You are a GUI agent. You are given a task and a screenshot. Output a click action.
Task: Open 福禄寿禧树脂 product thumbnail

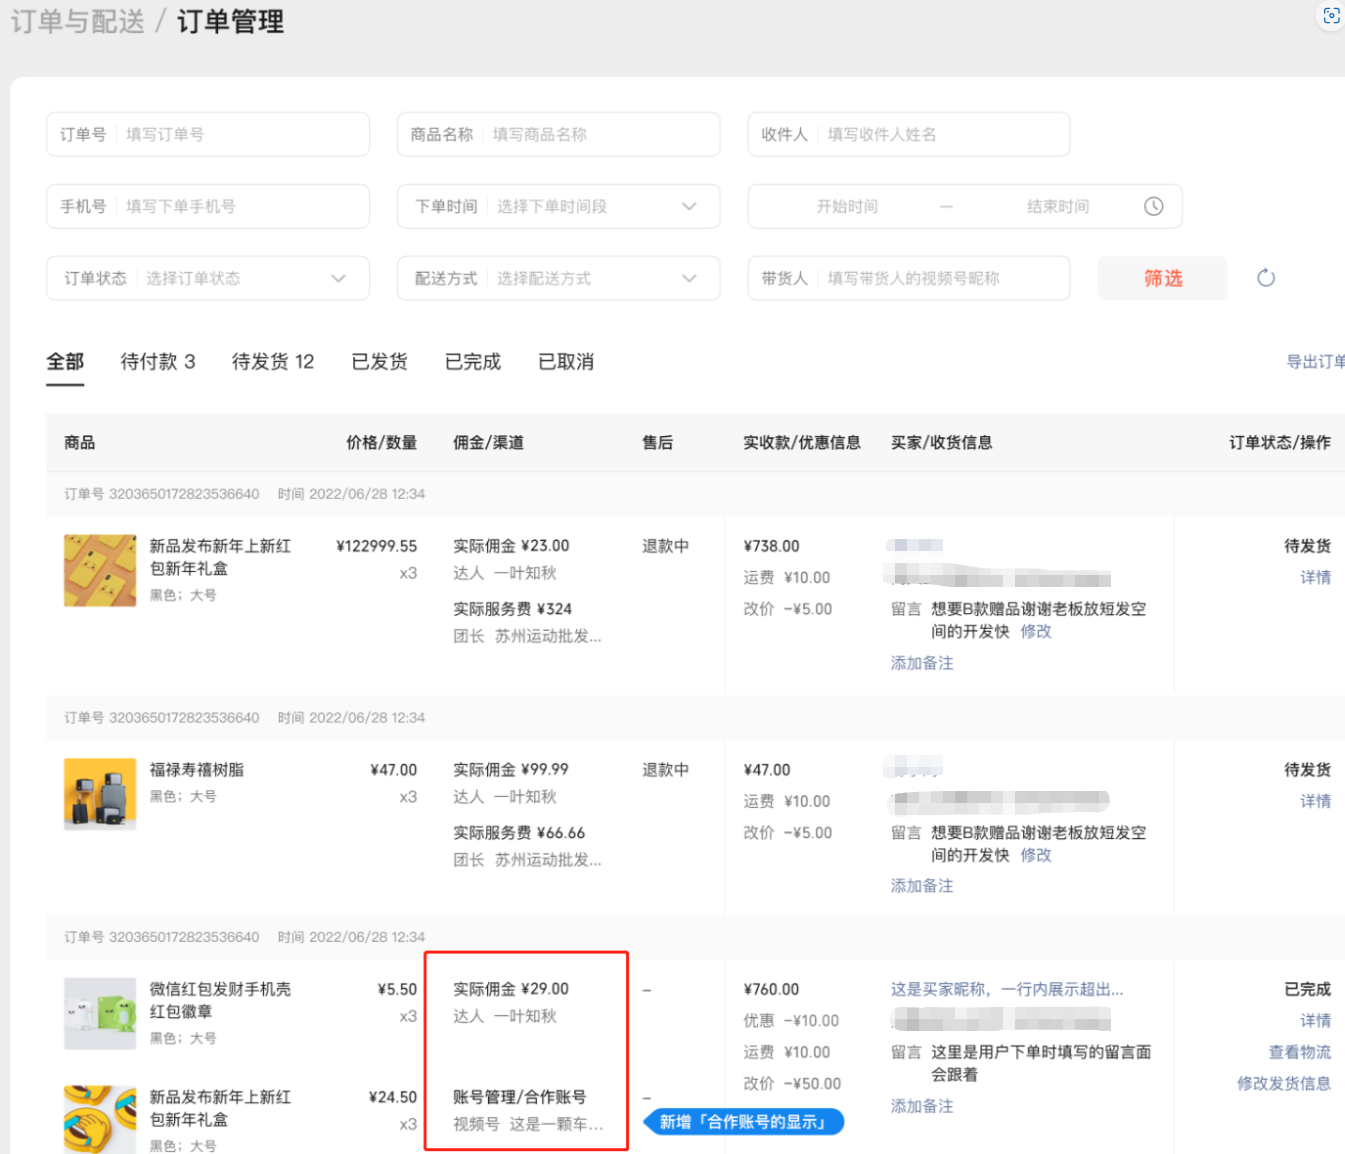click(100, 794)
